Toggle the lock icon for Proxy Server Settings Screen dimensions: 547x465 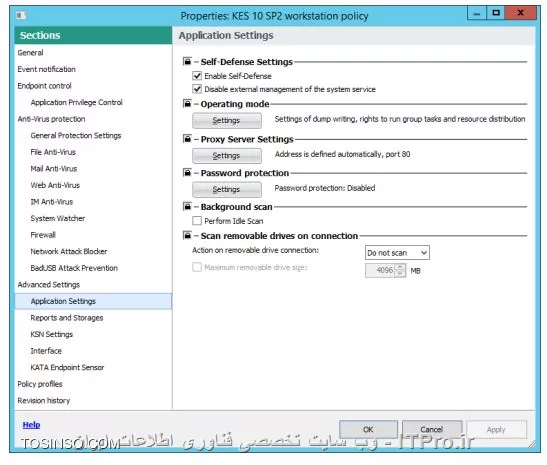click(187, 139)
